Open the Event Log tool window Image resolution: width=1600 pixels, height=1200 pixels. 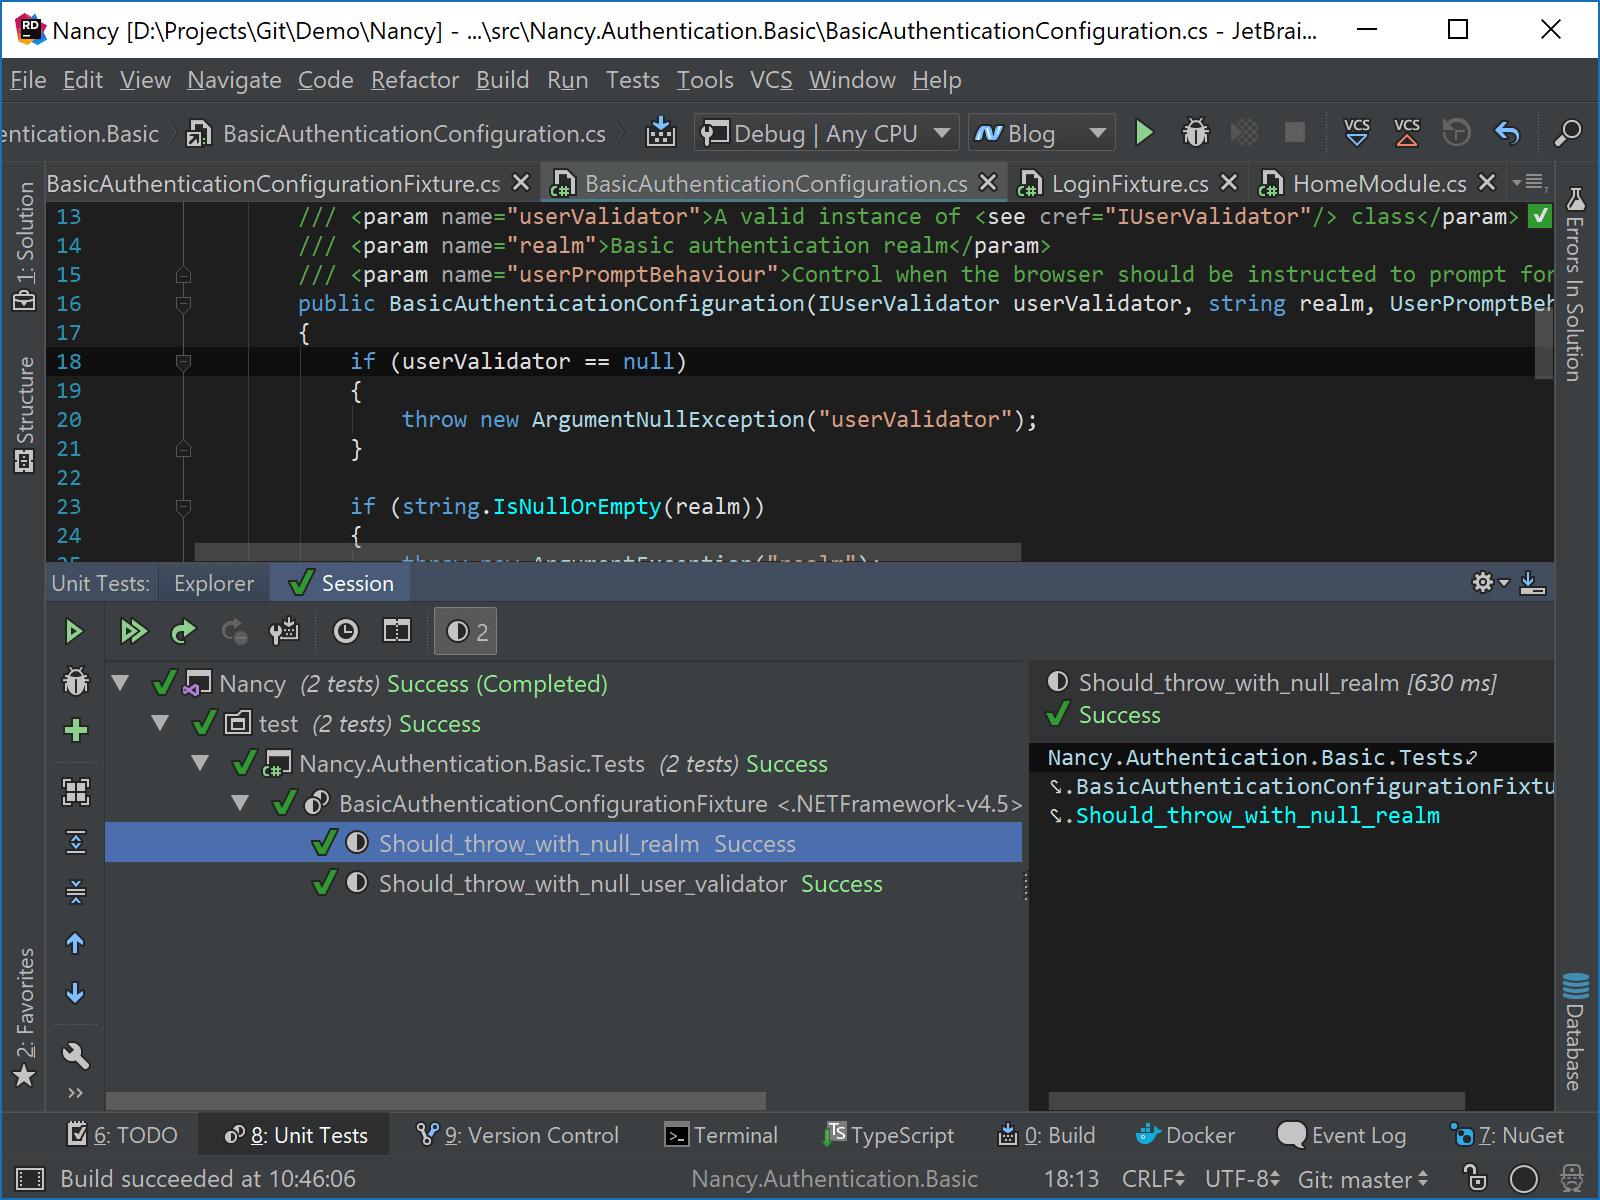pos(1342,1135)
